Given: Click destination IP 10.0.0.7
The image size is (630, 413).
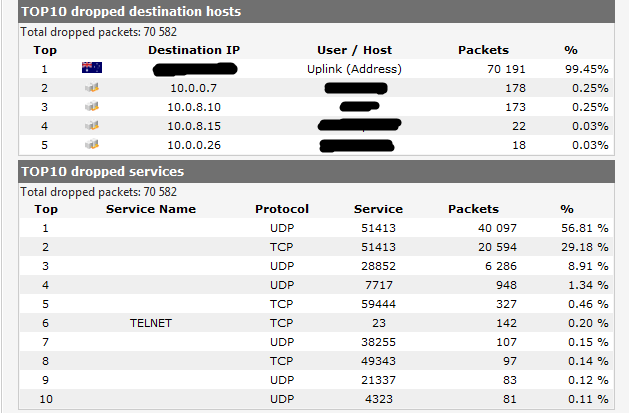Looking at the screenshot, I should [194, 88].
